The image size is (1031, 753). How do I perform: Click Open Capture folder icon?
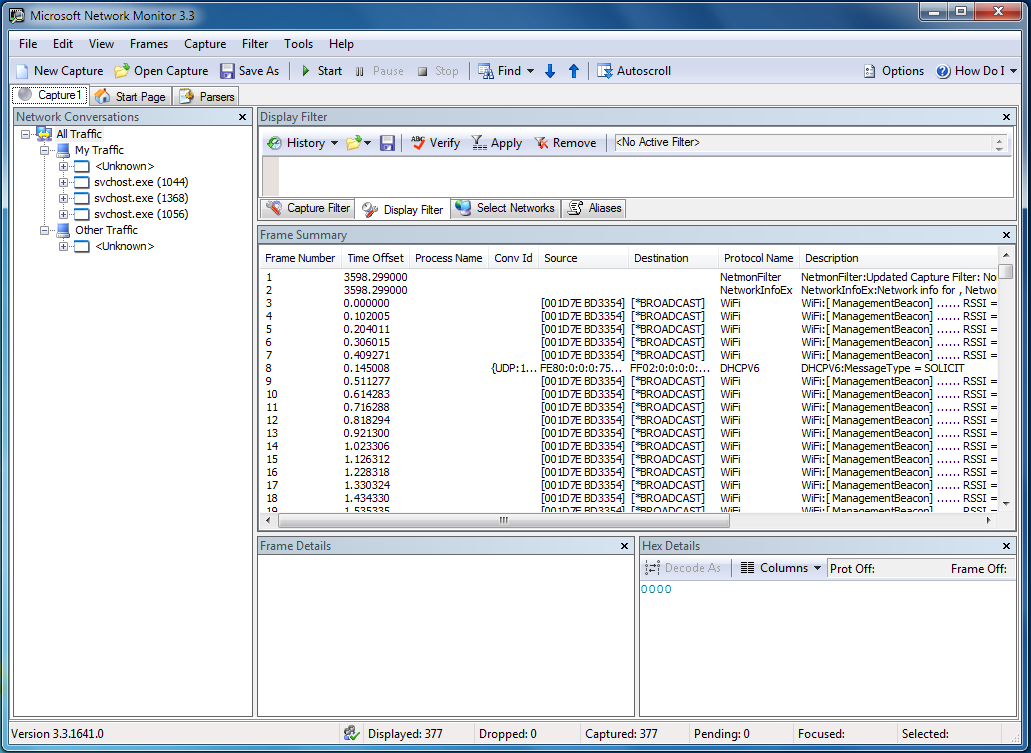pyautogui.click(x=121, y=71)
